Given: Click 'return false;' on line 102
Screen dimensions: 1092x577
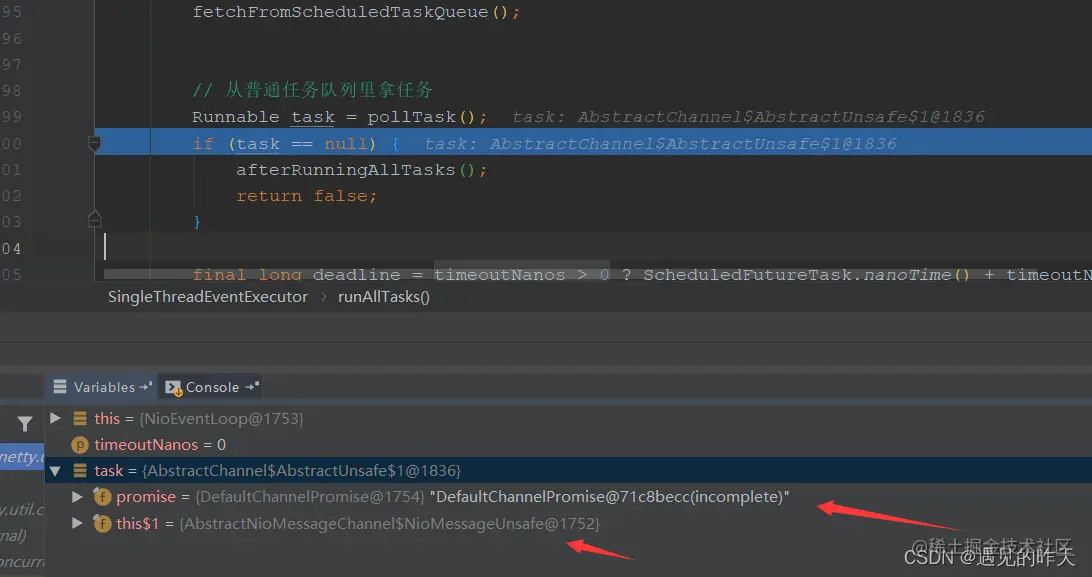Looking at the screenshot, I should pos(306,196).
